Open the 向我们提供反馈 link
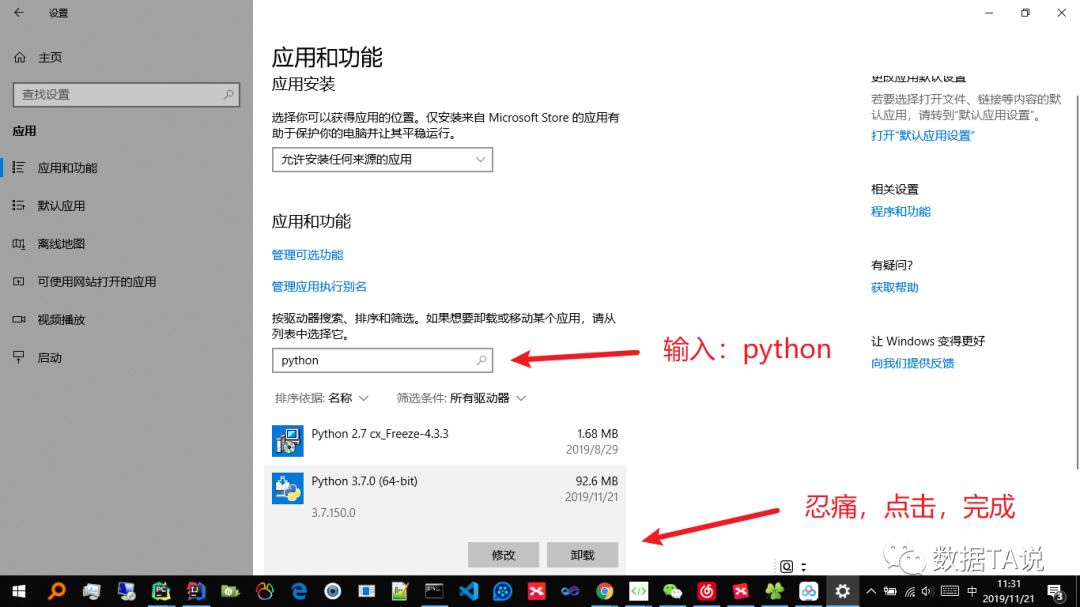The height and width of the screenshot is (607, 1080). tap(912, 363)
